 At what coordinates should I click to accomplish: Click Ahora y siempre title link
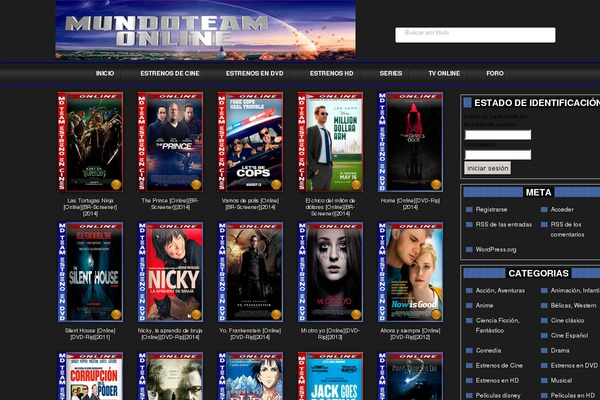(x=410, y=334)
